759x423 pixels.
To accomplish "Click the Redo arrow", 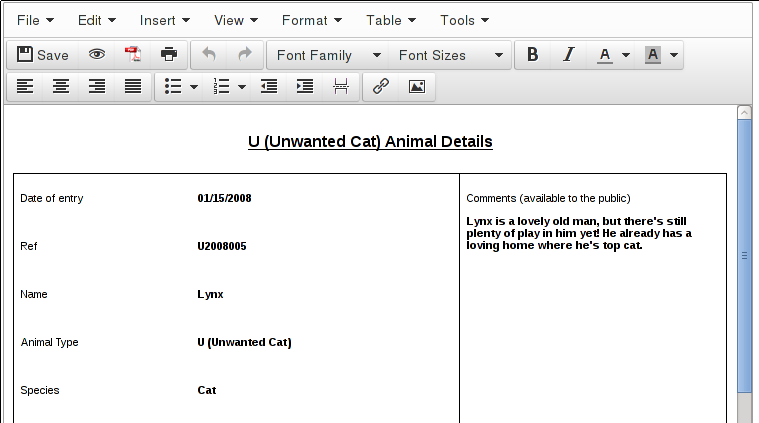I will (245, 55).
